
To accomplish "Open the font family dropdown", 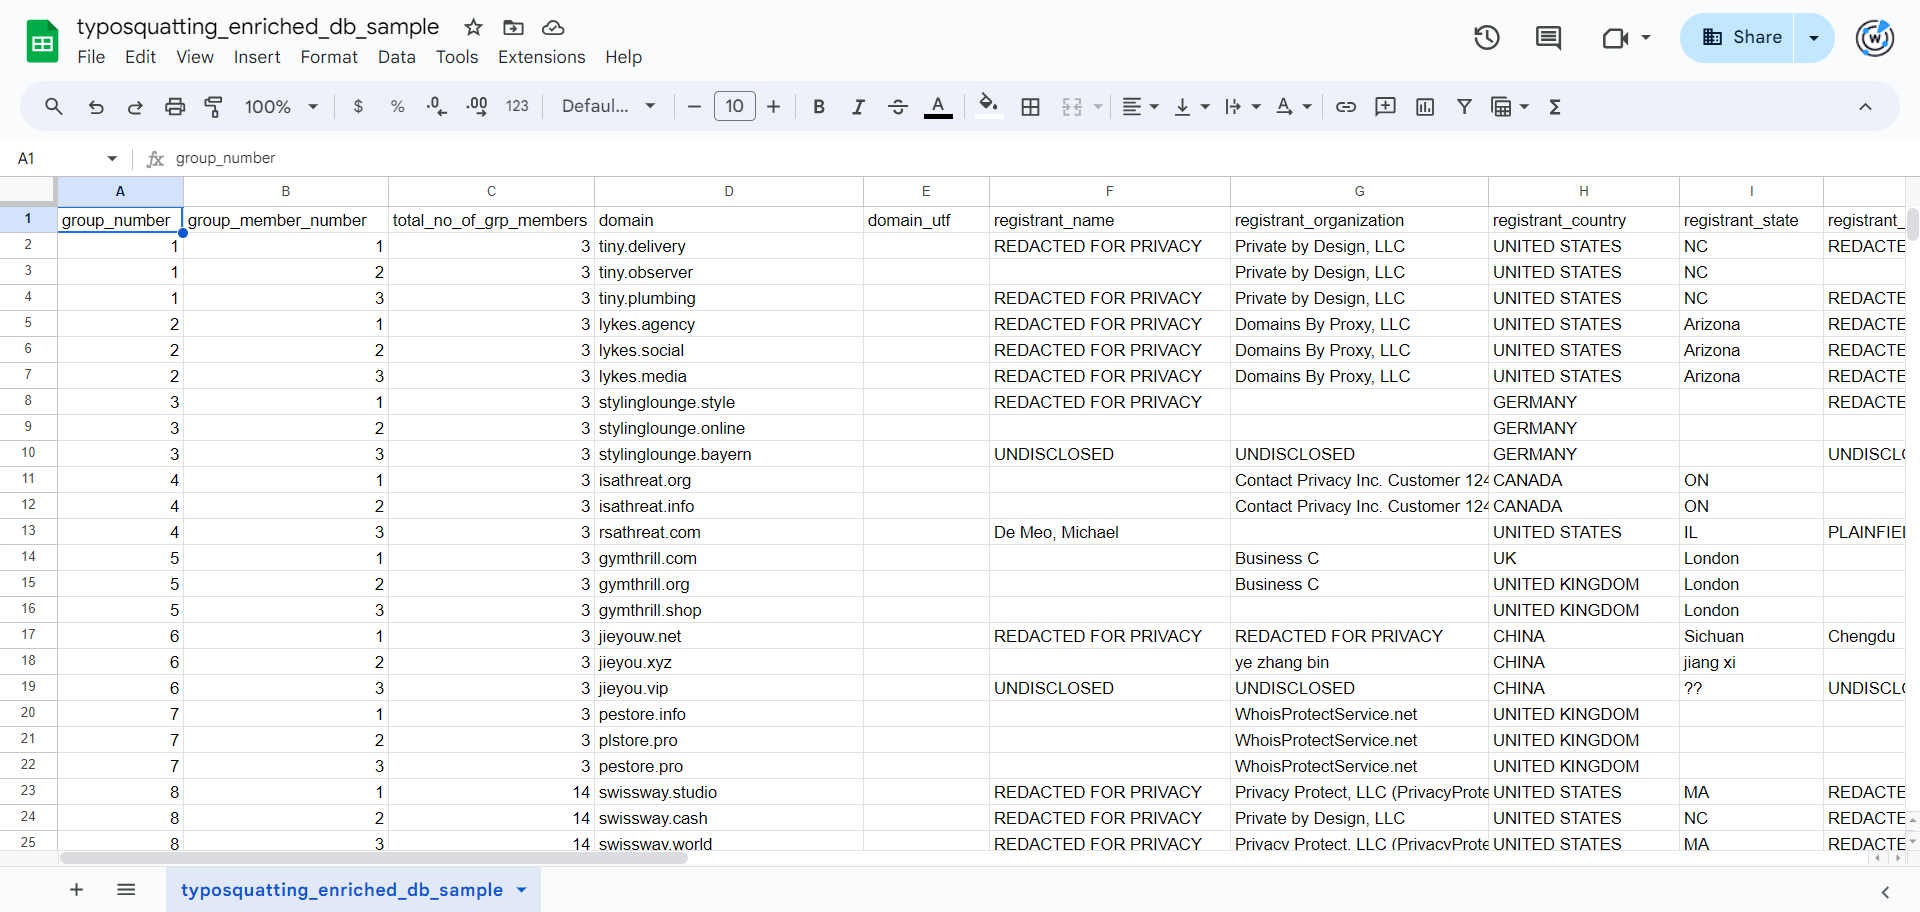I will [608, 107].
